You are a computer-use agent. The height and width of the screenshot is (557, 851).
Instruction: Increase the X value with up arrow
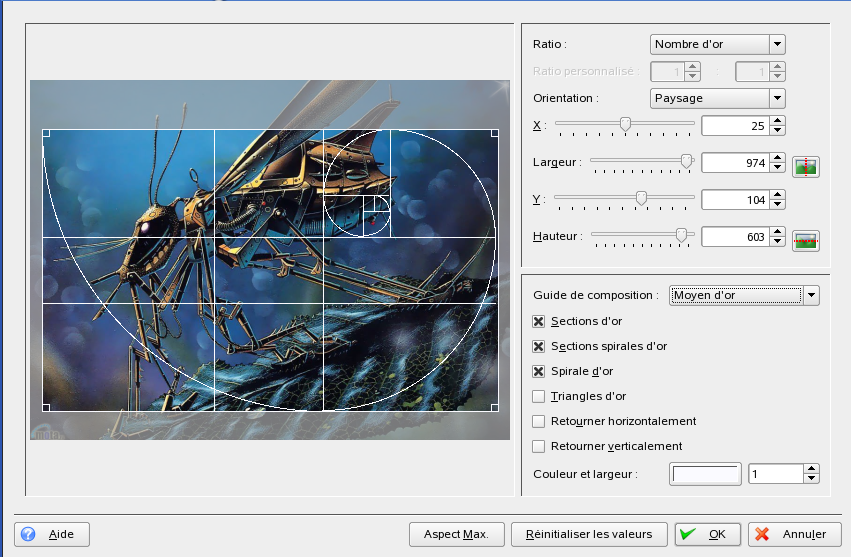778,121
